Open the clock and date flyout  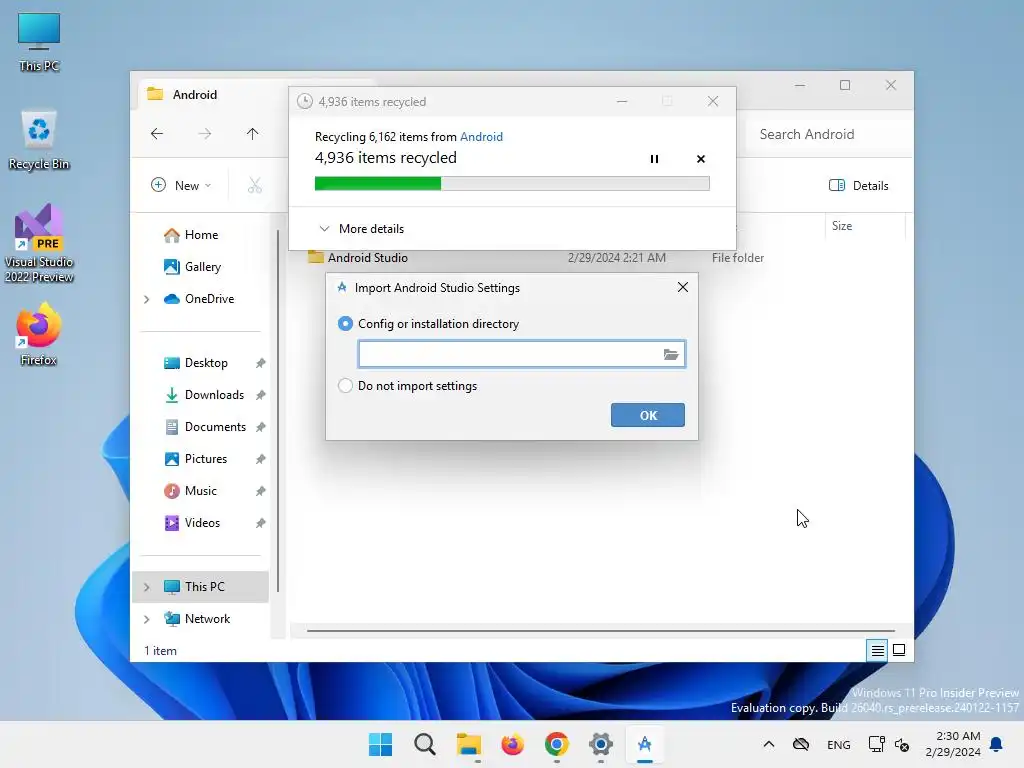coord(953,744)
